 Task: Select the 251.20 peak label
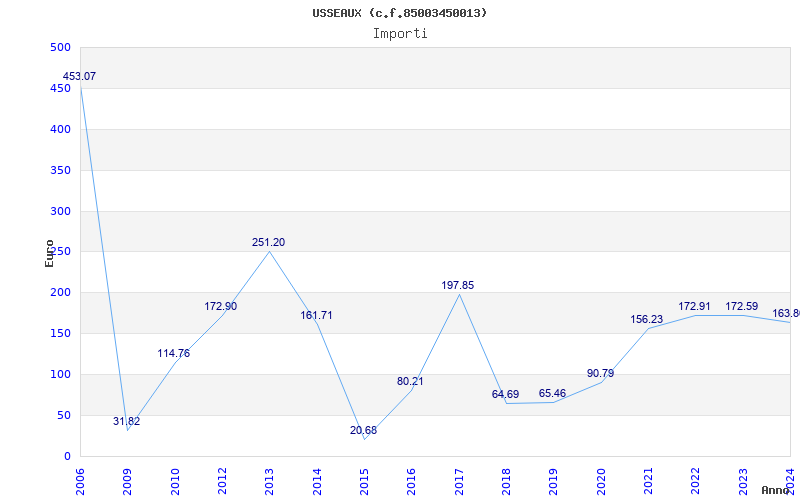pyautogui.click(x=268, y=243)
